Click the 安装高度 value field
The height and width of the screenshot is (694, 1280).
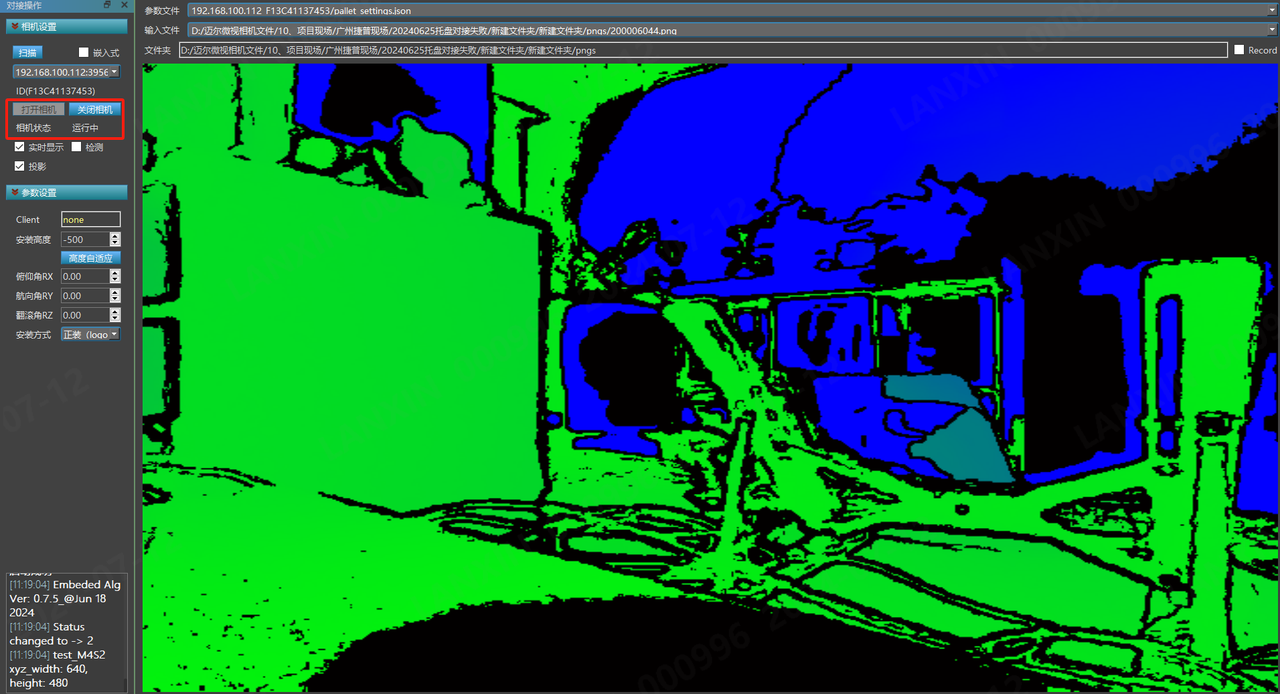tap(84, 240)
